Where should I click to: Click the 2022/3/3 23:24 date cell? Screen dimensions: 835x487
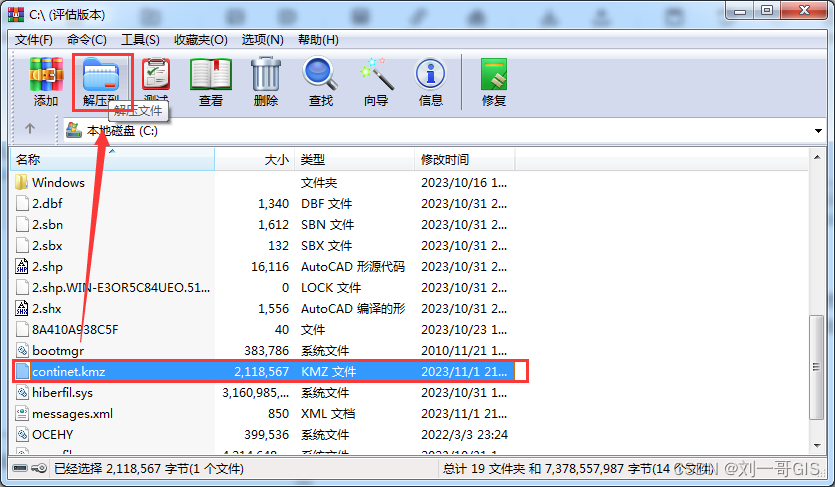(x=464, y=434)
